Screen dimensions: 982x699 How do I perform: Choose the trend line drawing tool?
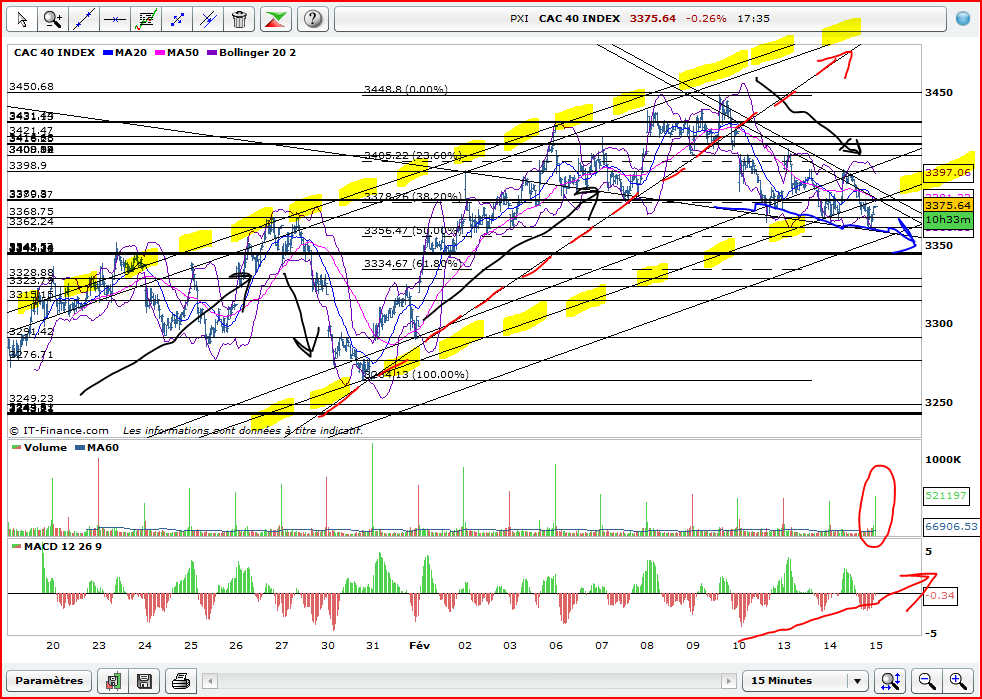coord(85,18)
